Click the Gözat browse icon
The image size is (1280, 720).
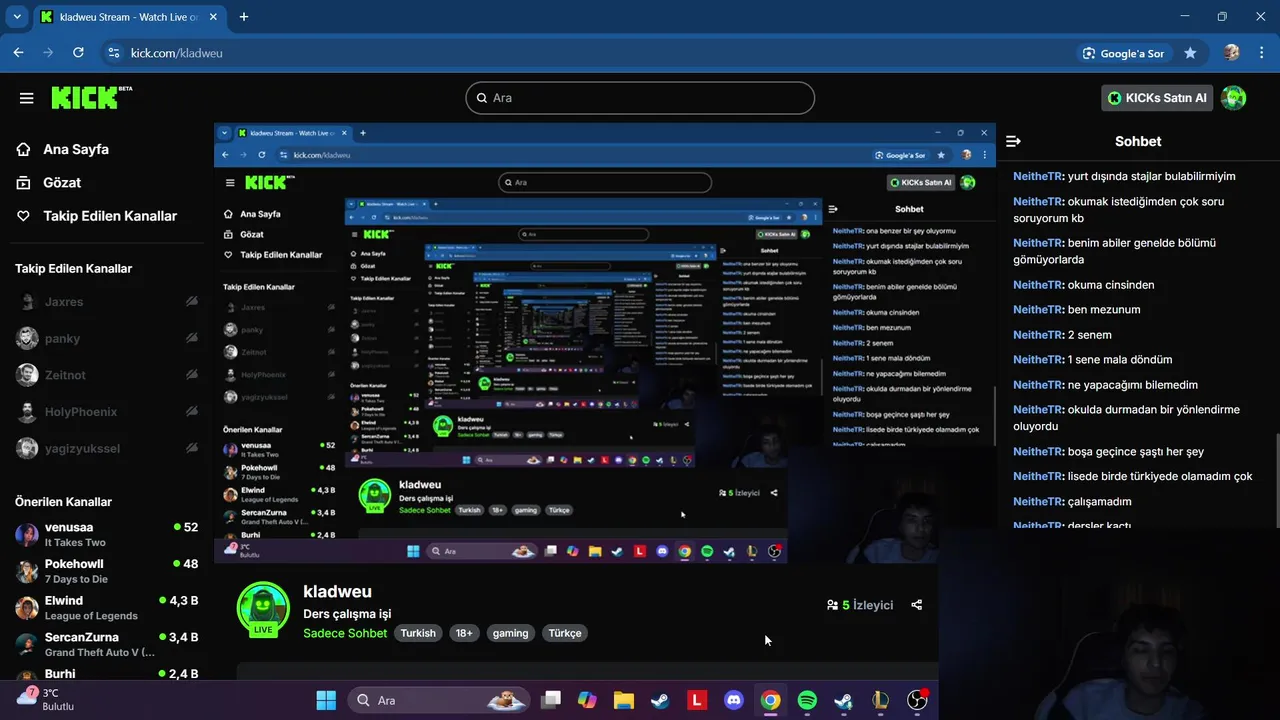[x=23, y=182]
